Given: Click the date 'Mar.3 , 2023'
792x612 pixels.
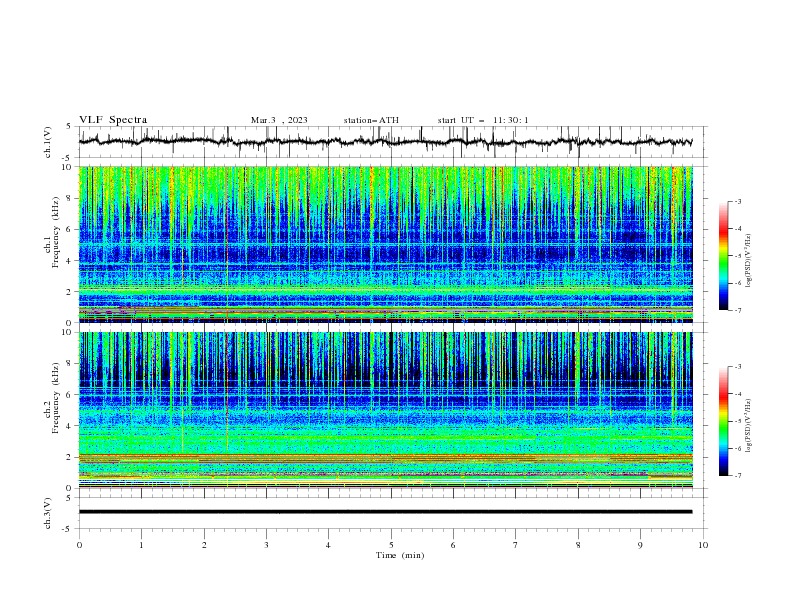Looking at the screenshot, I should (279, 120).
